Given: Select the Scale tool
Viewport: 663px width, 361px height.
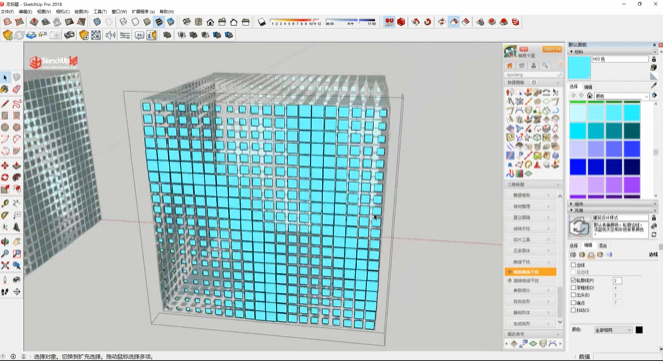Looking at the screenshot, I should [x=5, y=189].
